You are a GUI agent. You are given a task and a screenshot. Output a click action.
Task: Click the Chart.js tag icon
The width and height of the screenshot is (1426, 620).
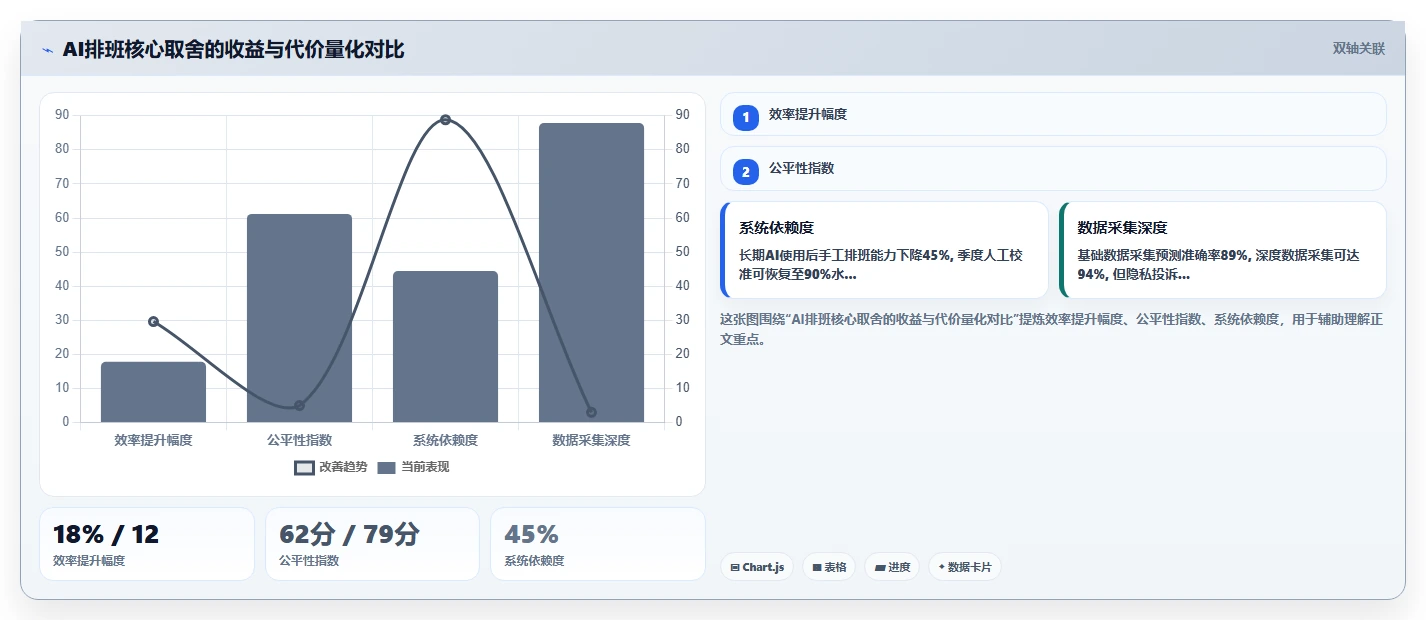click(x=735, y=567)
